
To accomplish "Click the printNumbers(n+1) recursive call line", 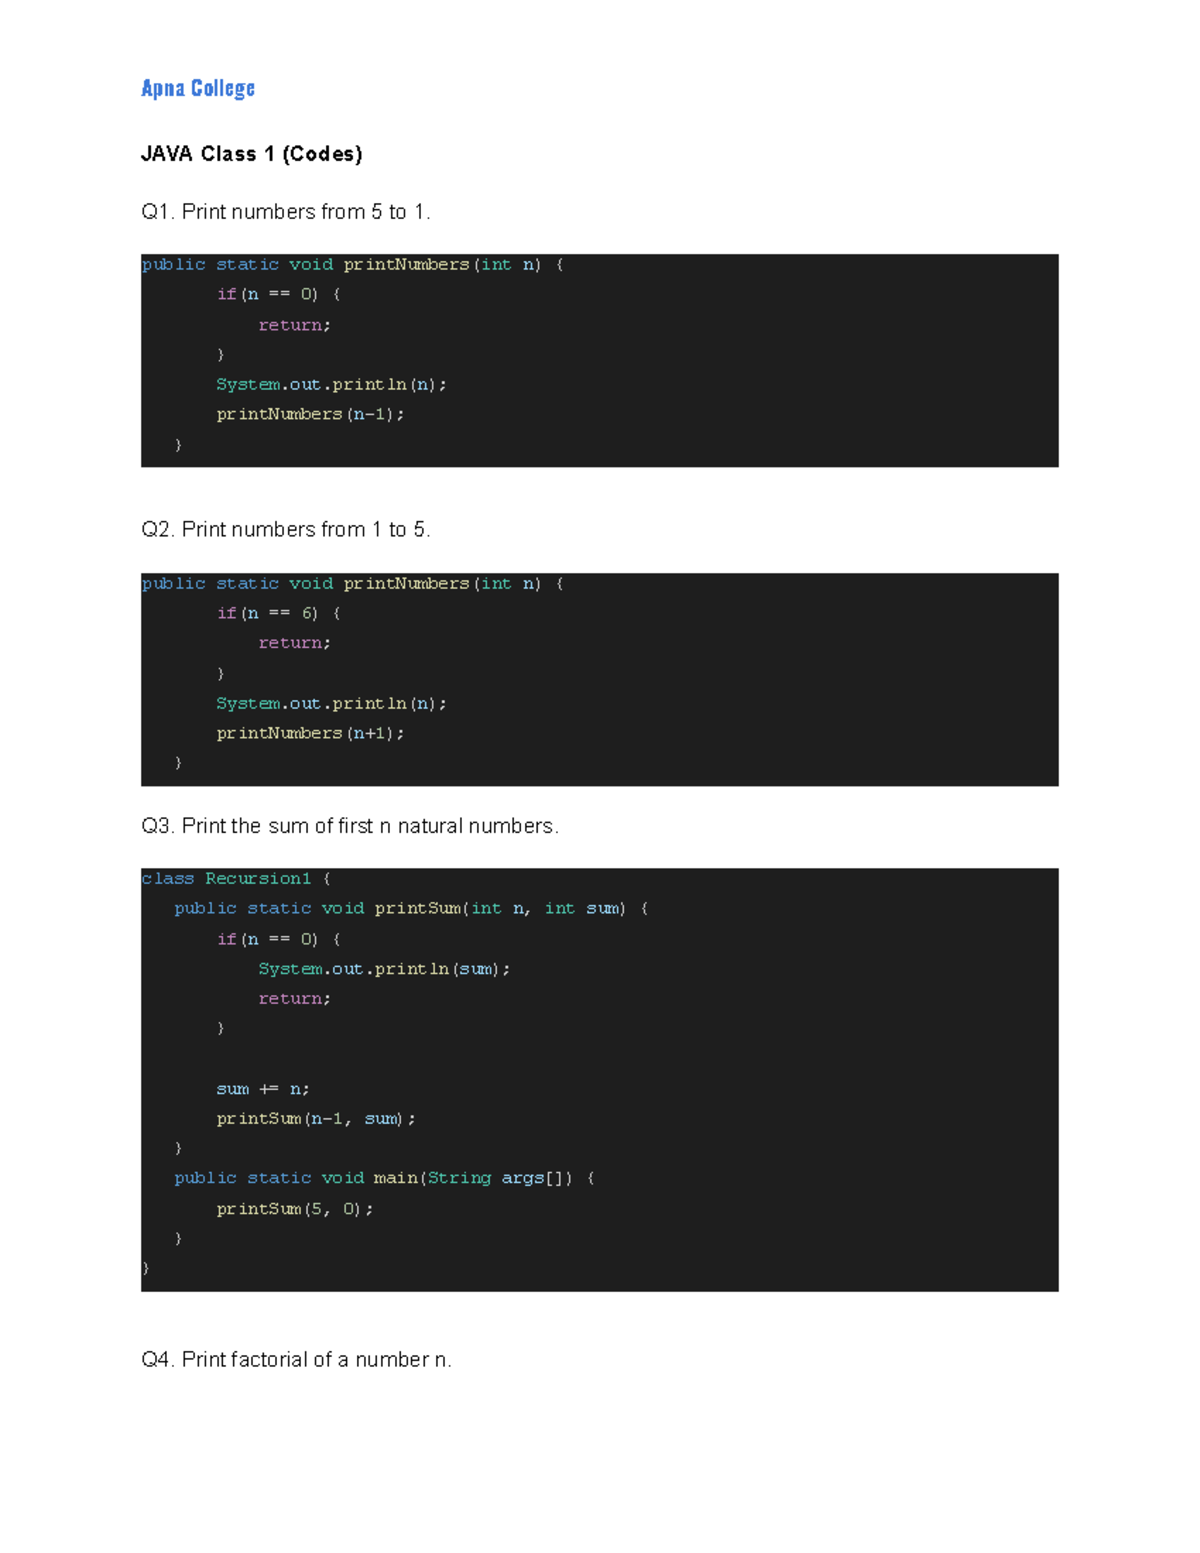I will [x=310, y=733].
